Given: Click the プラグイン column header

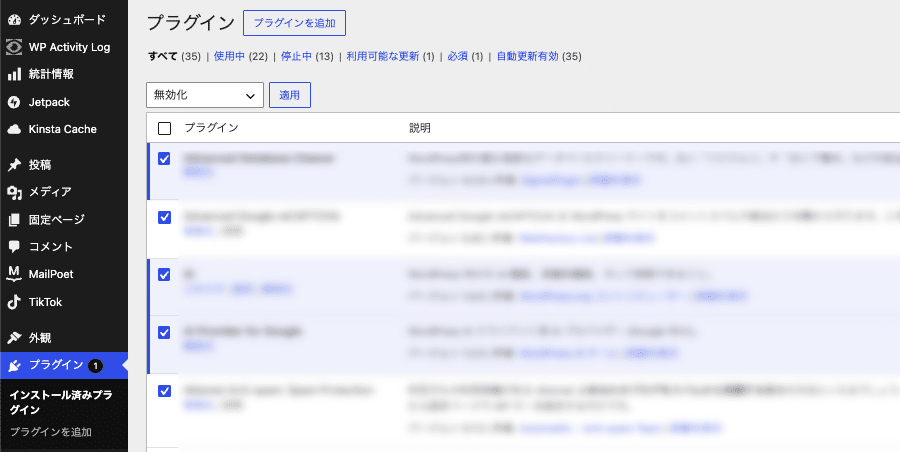Looking at the screenshot, I should (211, 128).
